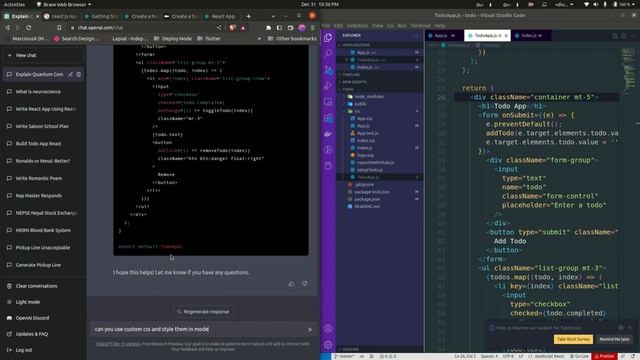This screenshot has height=360, width=640.
Task: Open Search view in VS Code activity bar
Action: coord(328,53)
